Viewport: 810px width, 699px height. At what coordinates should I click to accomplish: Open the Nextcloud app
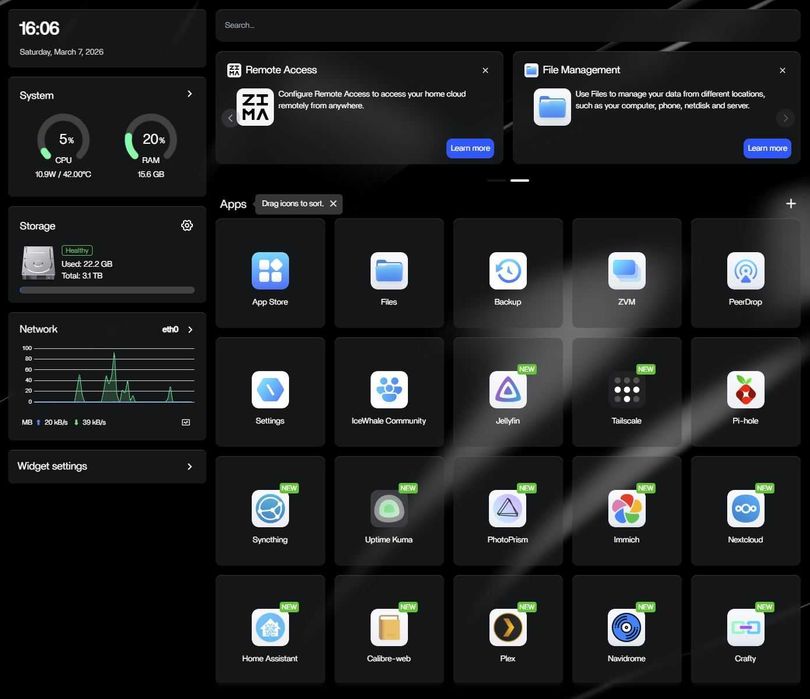pyautogui.click(x=745, y=509)
